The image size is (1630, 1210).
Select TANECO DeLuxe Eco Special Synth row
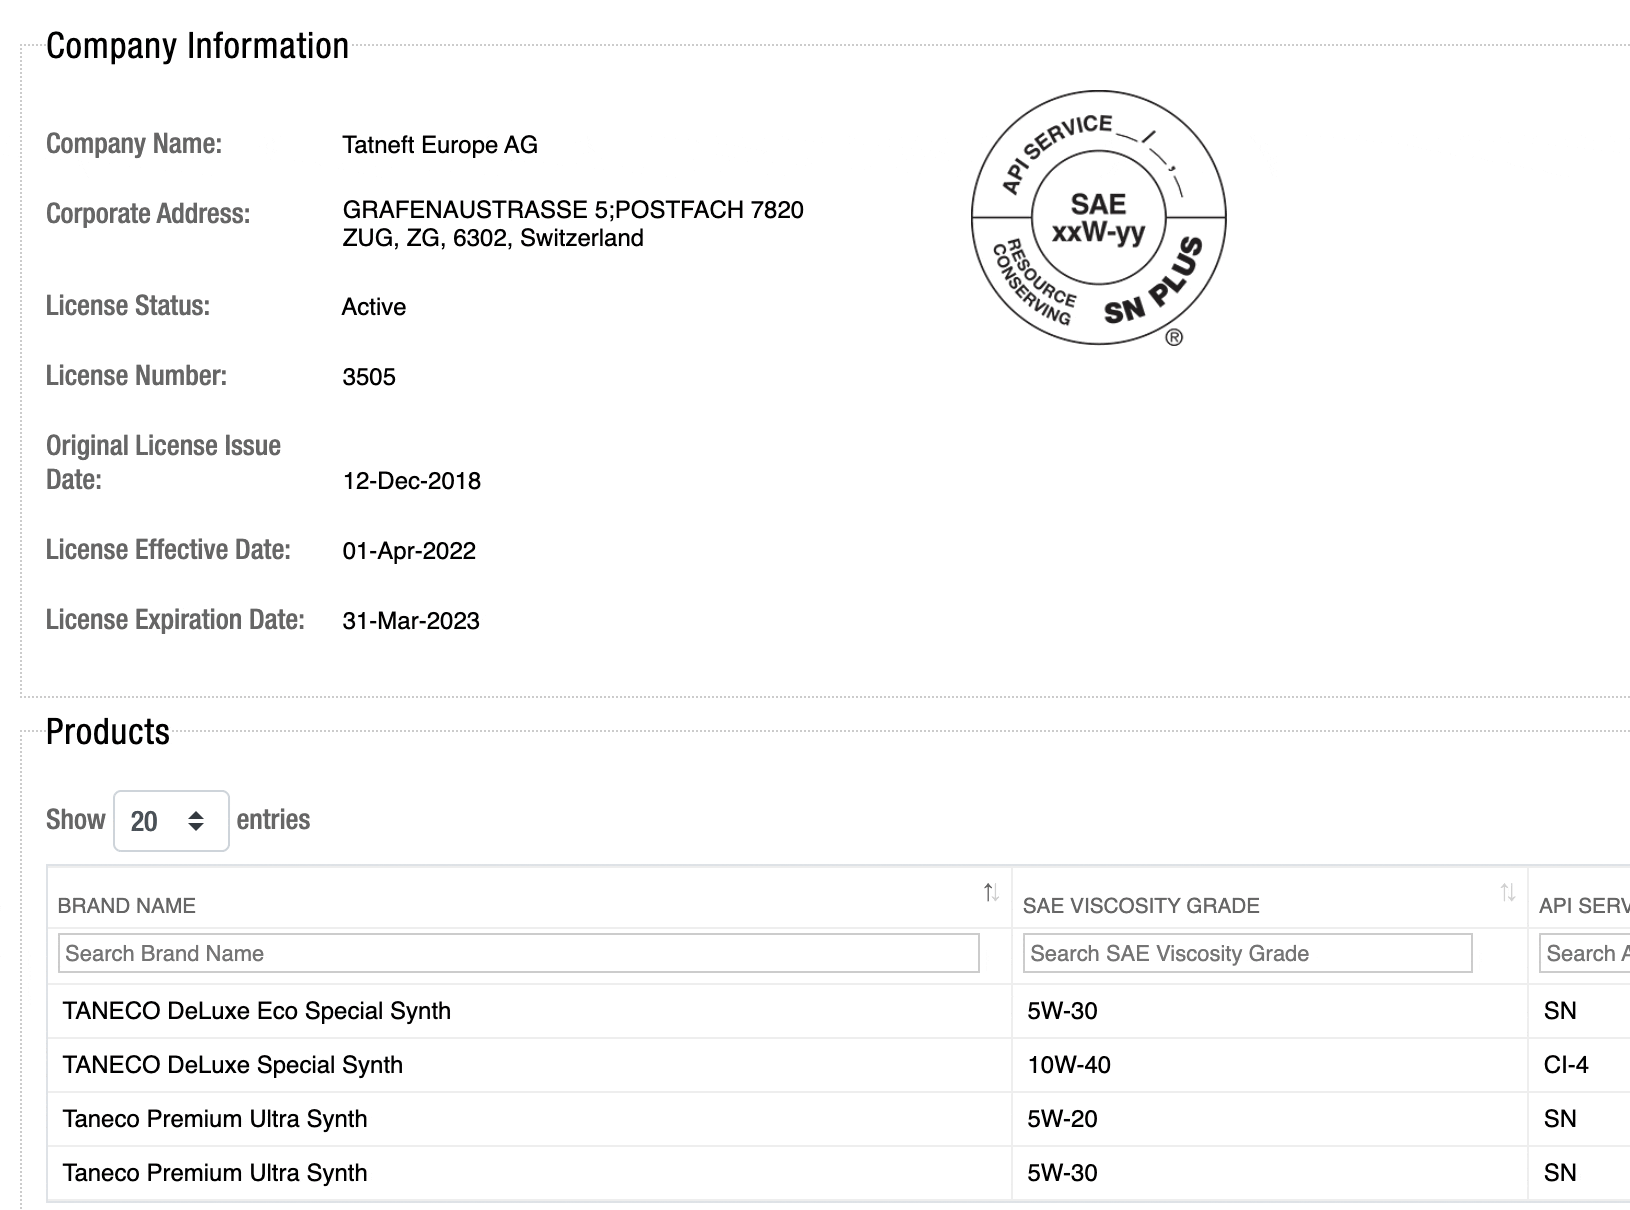point(838,1011)
